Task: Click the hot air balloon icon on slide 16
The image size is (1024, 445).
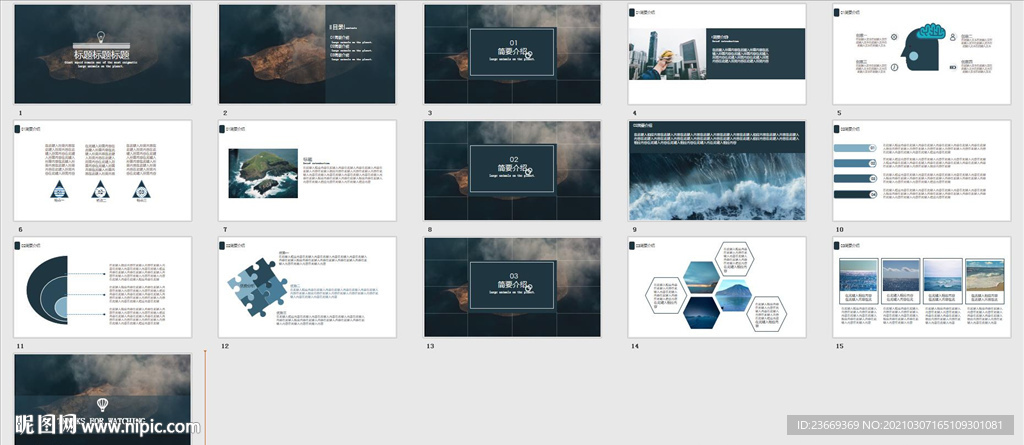Action: (x=103, y=404)
